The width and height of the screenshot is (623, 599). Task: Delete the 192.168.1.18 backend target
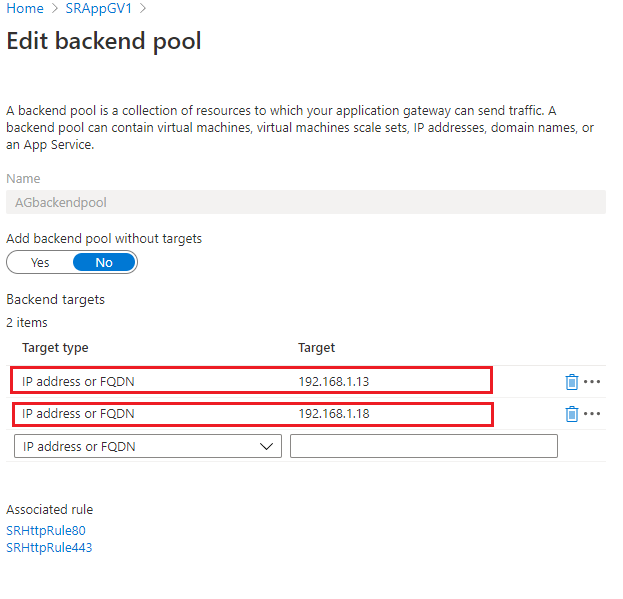click(x=571, y=413)
